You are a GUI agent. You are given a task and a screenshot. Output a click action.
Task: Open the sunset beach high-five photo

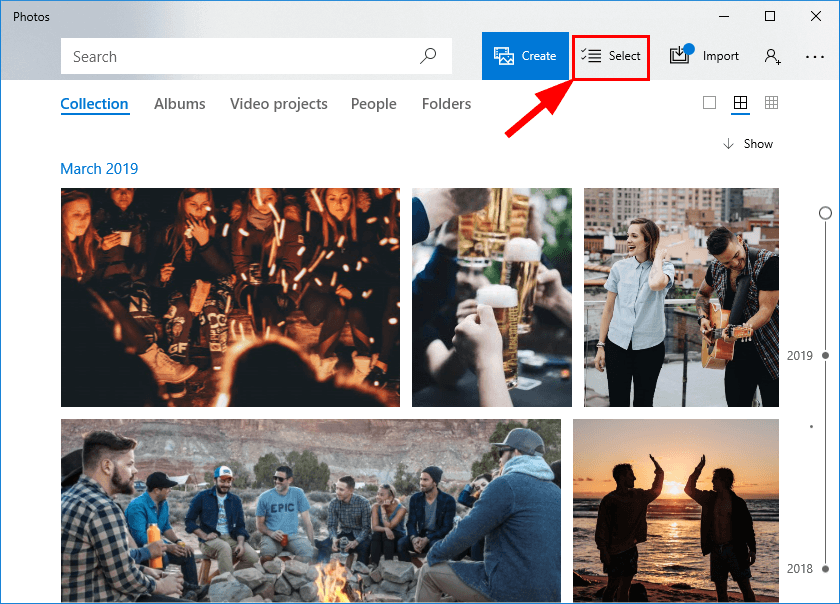676,511
